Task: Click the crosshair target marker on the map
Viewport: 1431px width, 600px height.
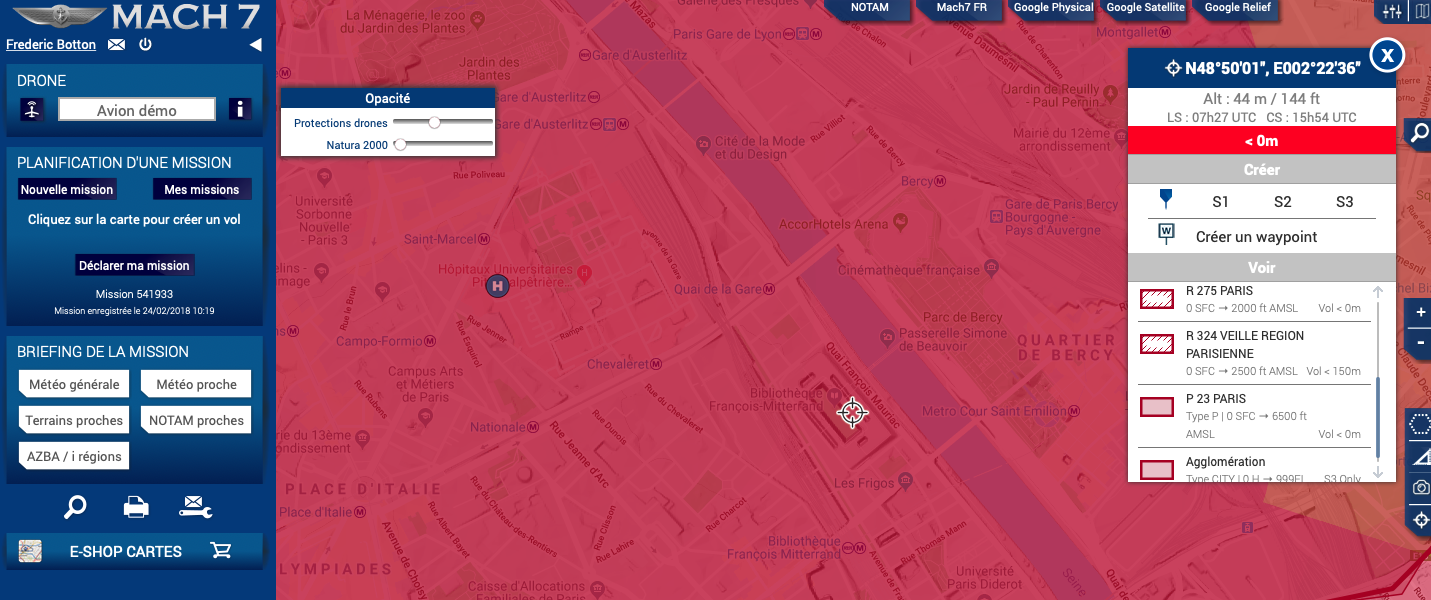Action: [852, 412]
